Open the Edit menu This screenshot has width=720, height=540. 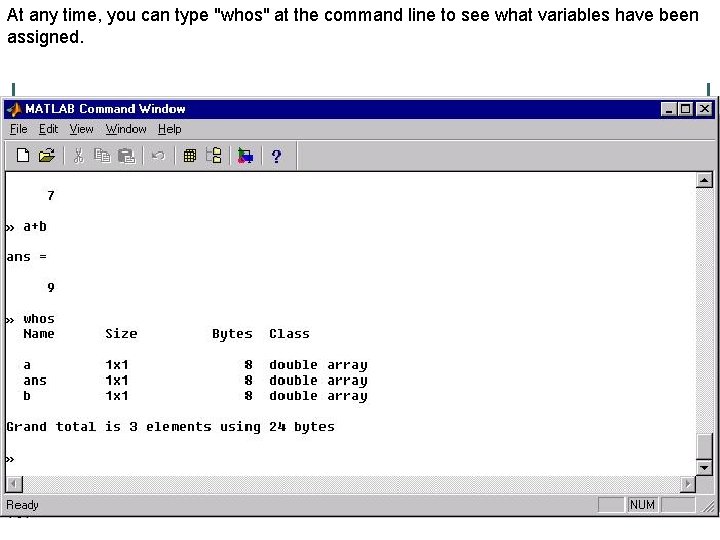click(48, 129)
